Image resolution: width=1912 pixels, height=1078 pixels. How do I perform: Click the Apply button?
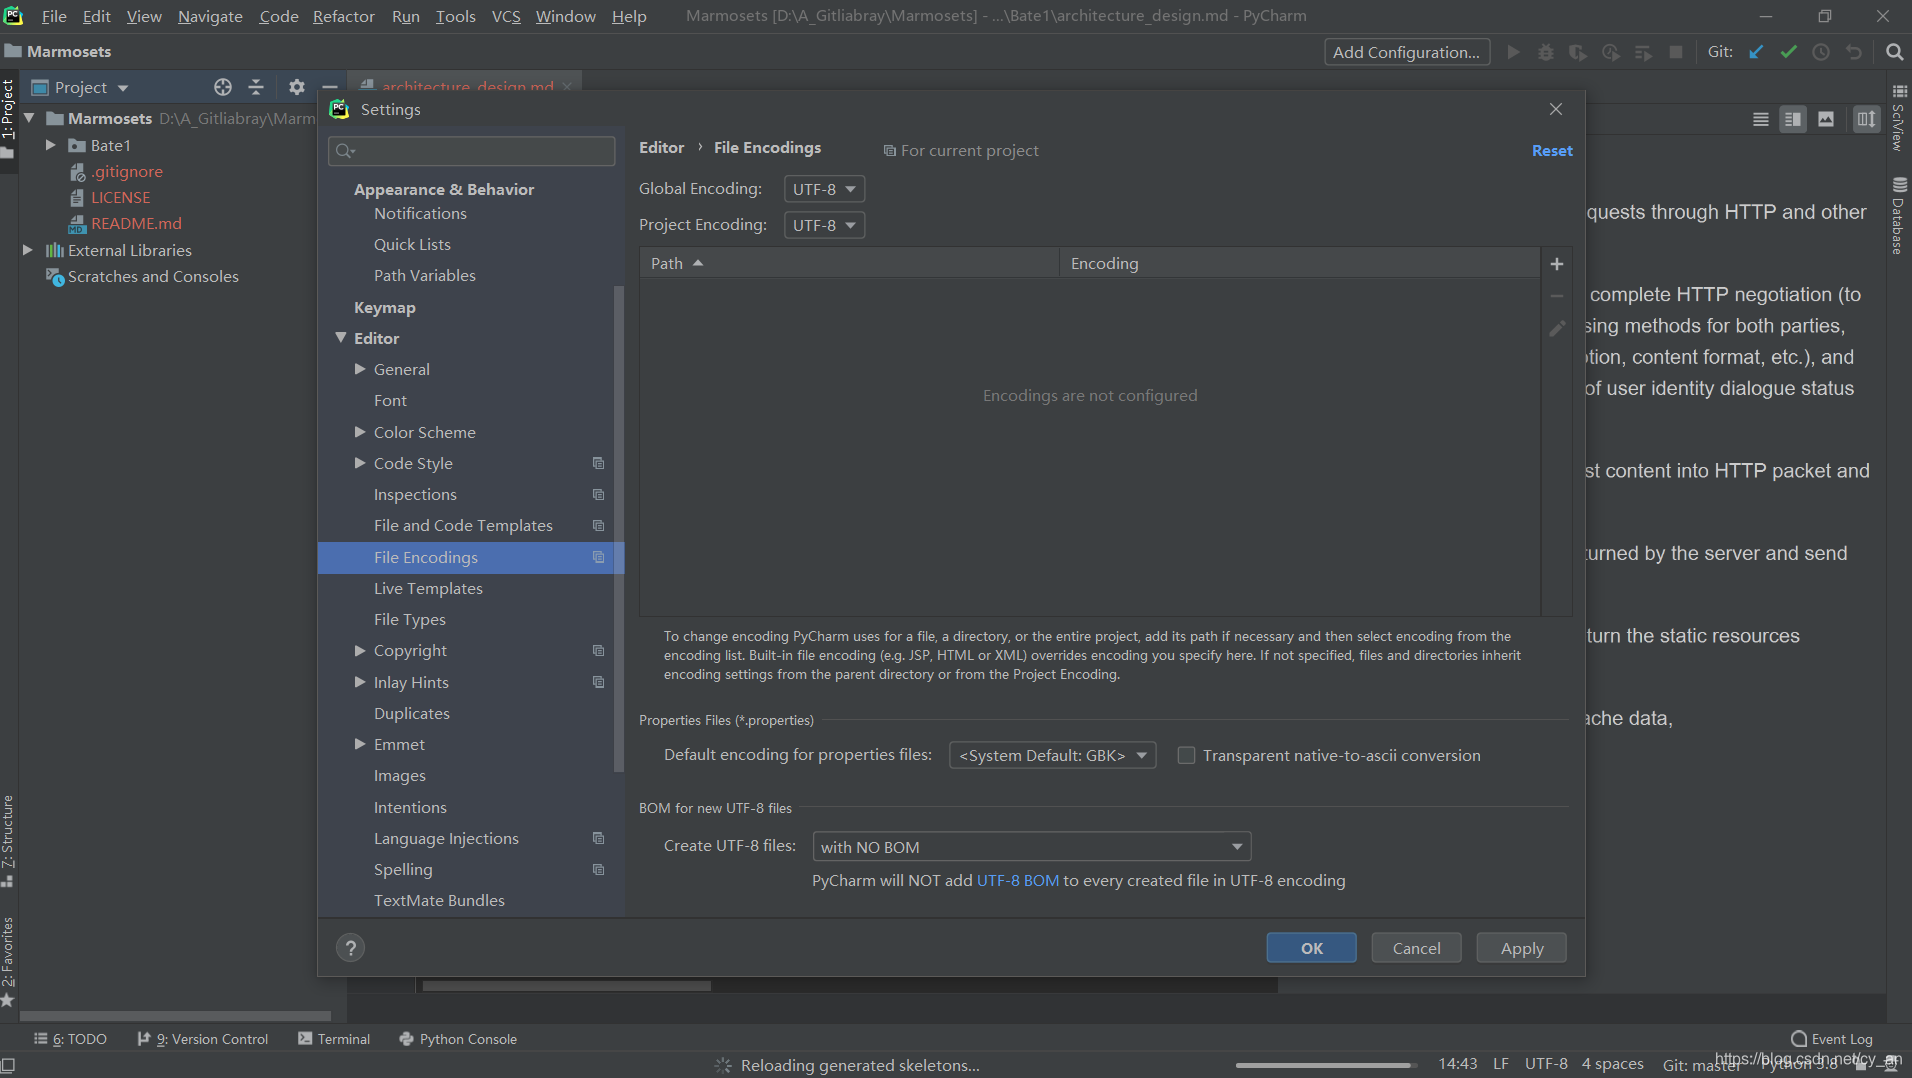(1521, 948)
